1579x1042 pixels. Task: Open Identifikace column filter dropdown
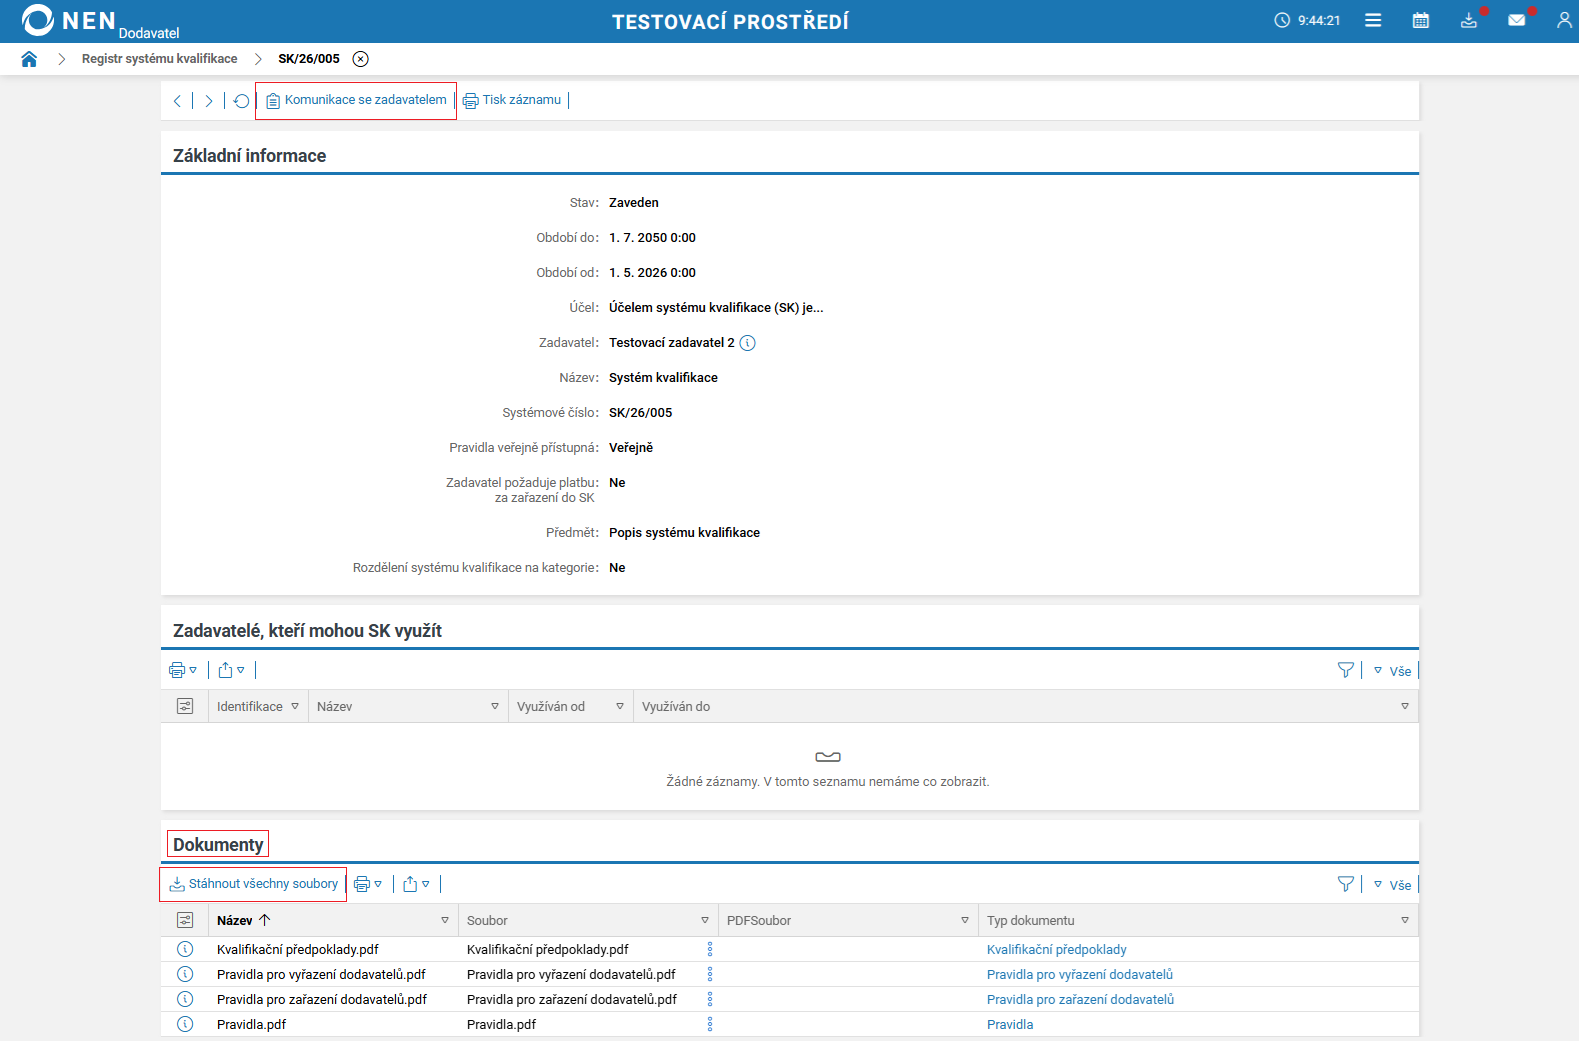[x=295, y=706]
